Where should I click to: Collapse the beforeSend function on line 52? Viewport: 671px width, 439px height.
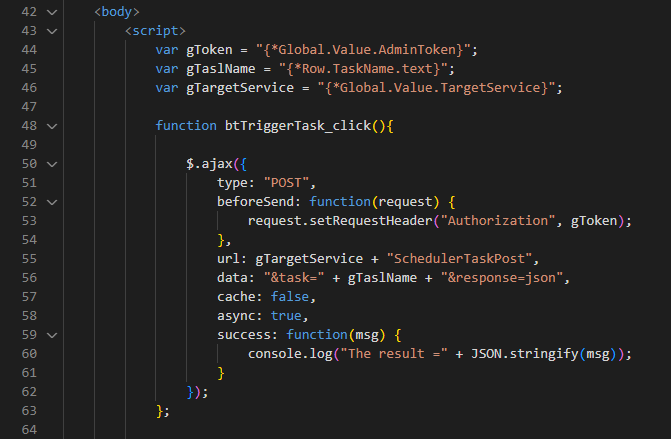point(52,202)
